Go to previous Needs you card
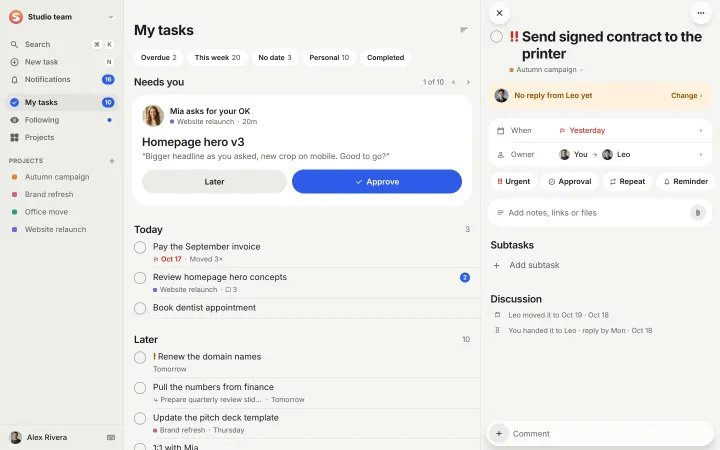The image size is (720, 450). pos(453,82)
